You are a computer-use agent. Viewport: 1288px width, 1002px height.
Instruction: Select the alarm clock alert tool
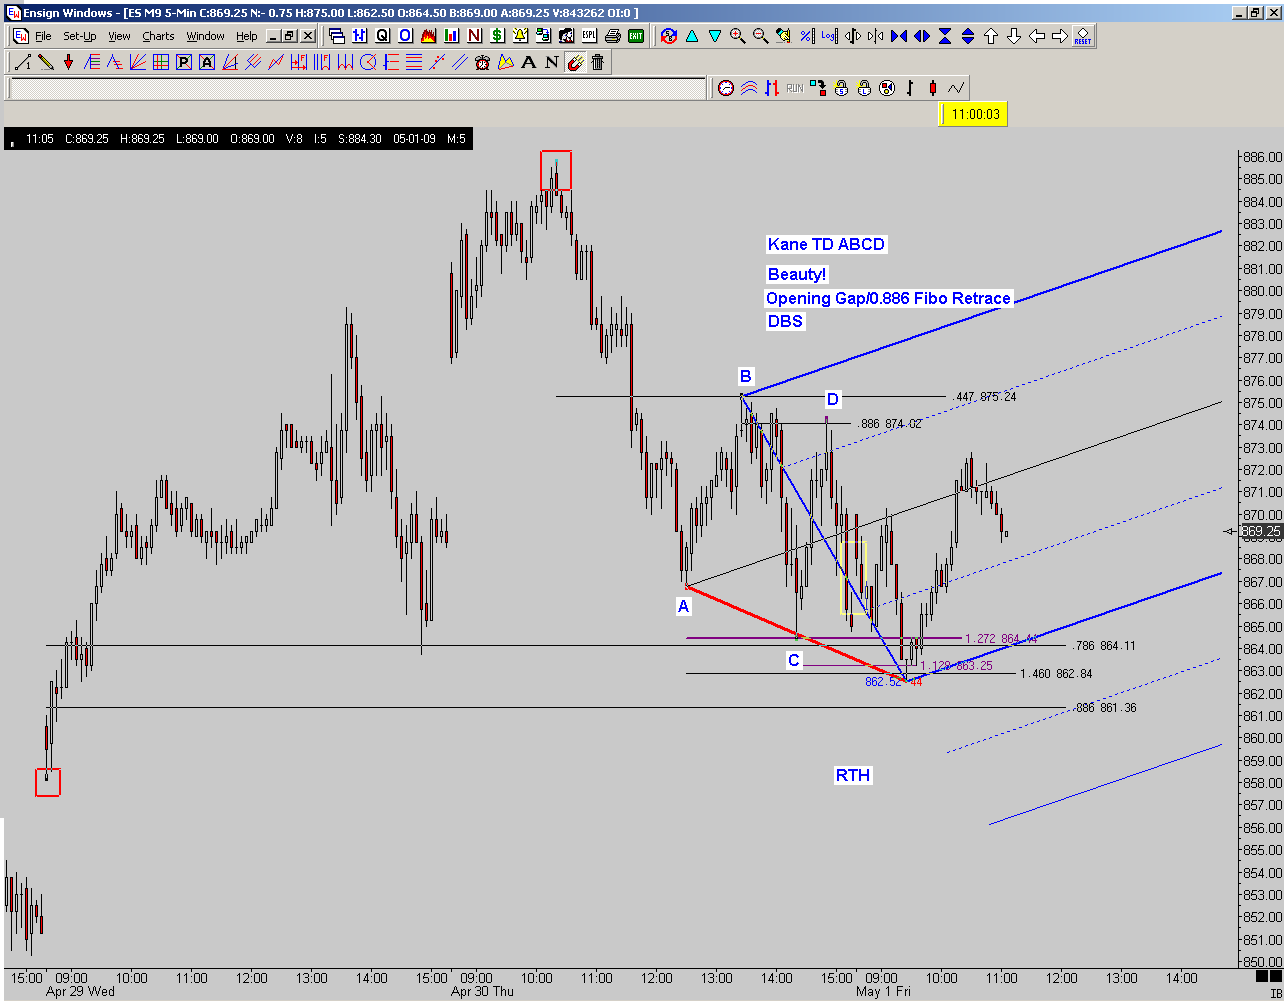click(482, 62)
